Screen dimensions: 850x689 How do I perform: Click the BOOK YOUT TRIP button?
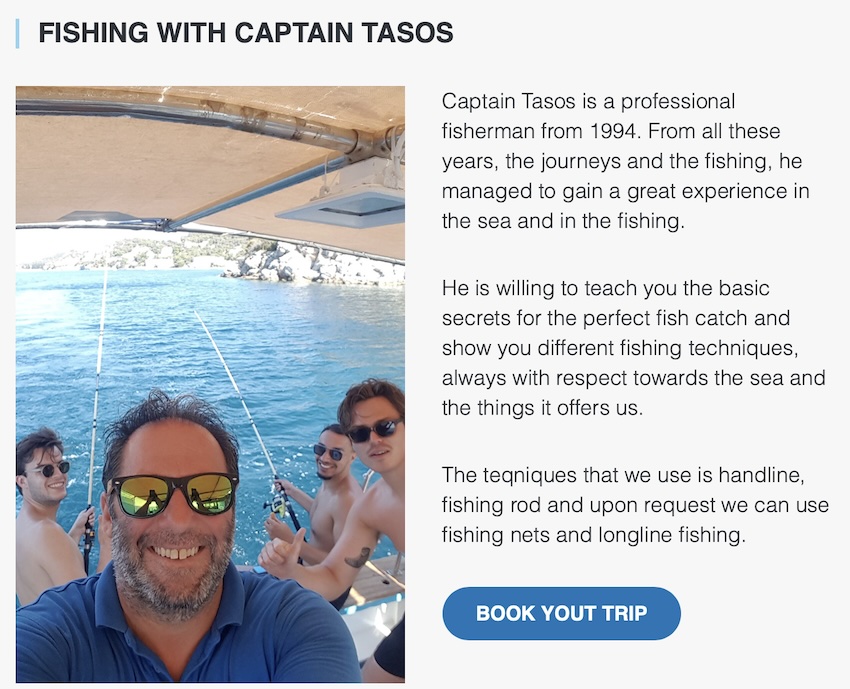[561, 613]
